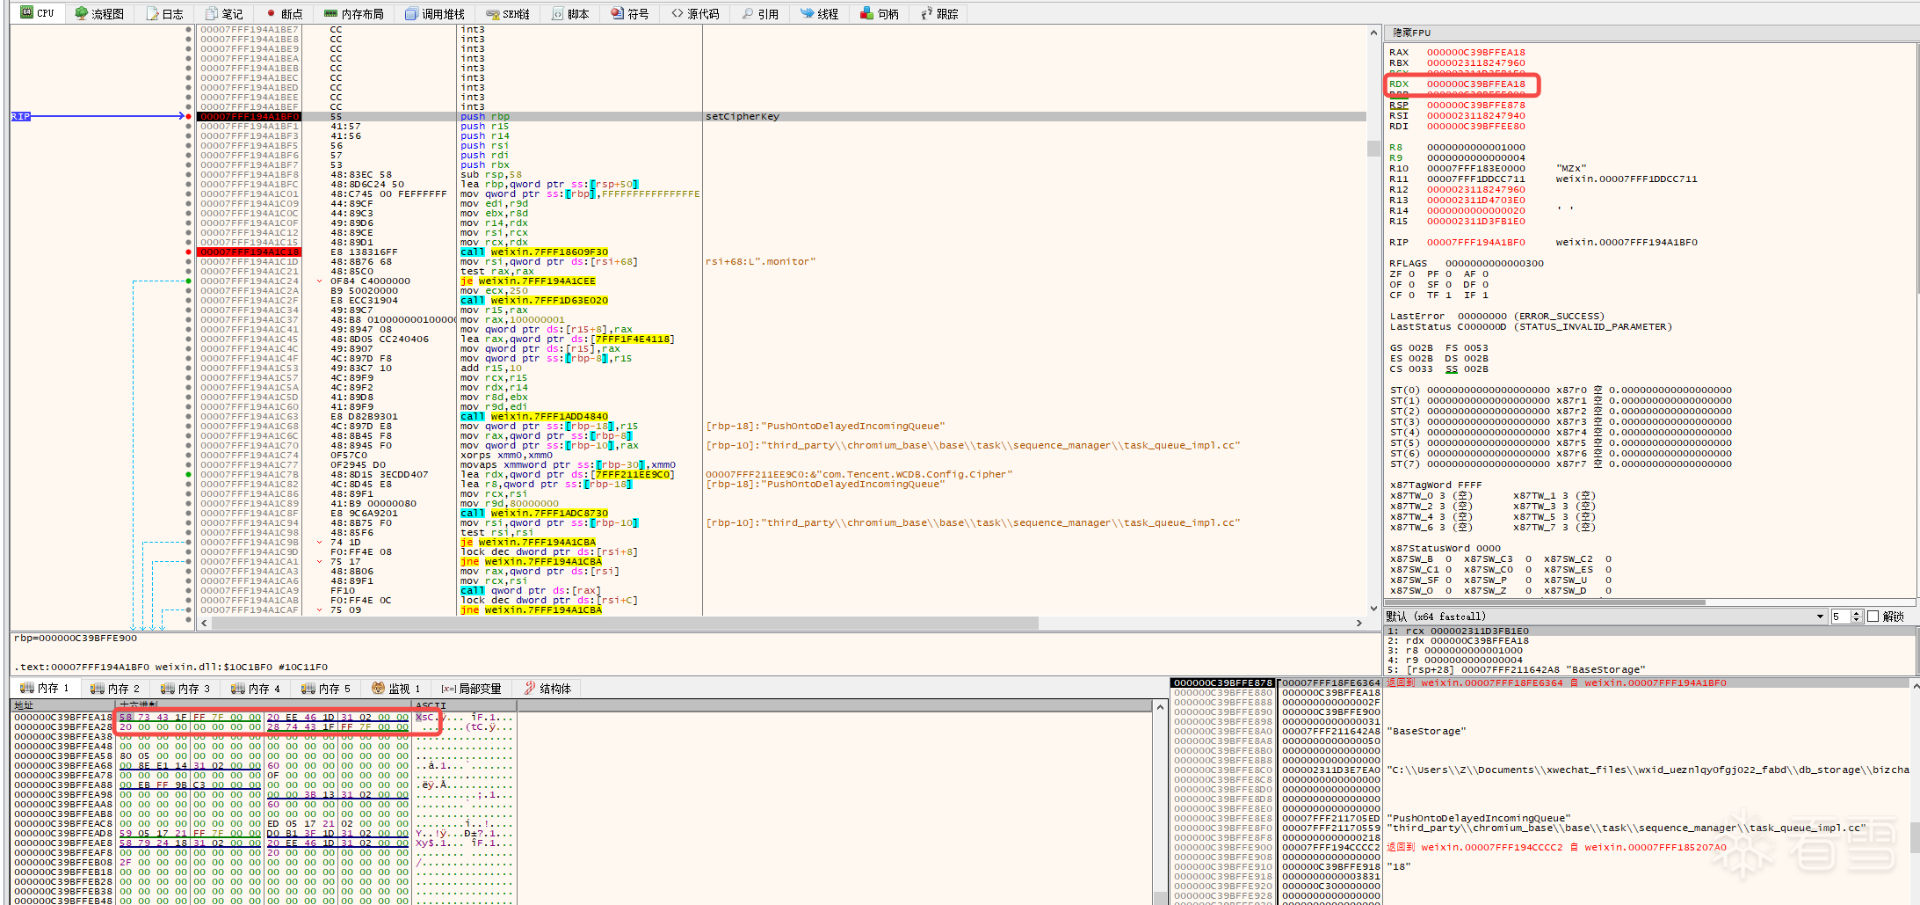The width and height of the screenshot is (1920, 905).
Task: Open the 调用堆栈 (call stack) view
Action: 435,14
